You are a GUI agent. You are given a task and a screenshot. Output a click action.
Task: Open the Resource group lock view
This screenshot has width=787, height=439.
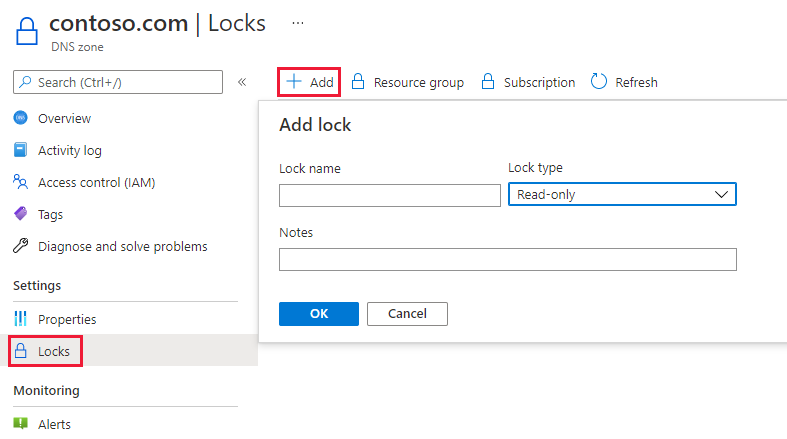(407, 82)
